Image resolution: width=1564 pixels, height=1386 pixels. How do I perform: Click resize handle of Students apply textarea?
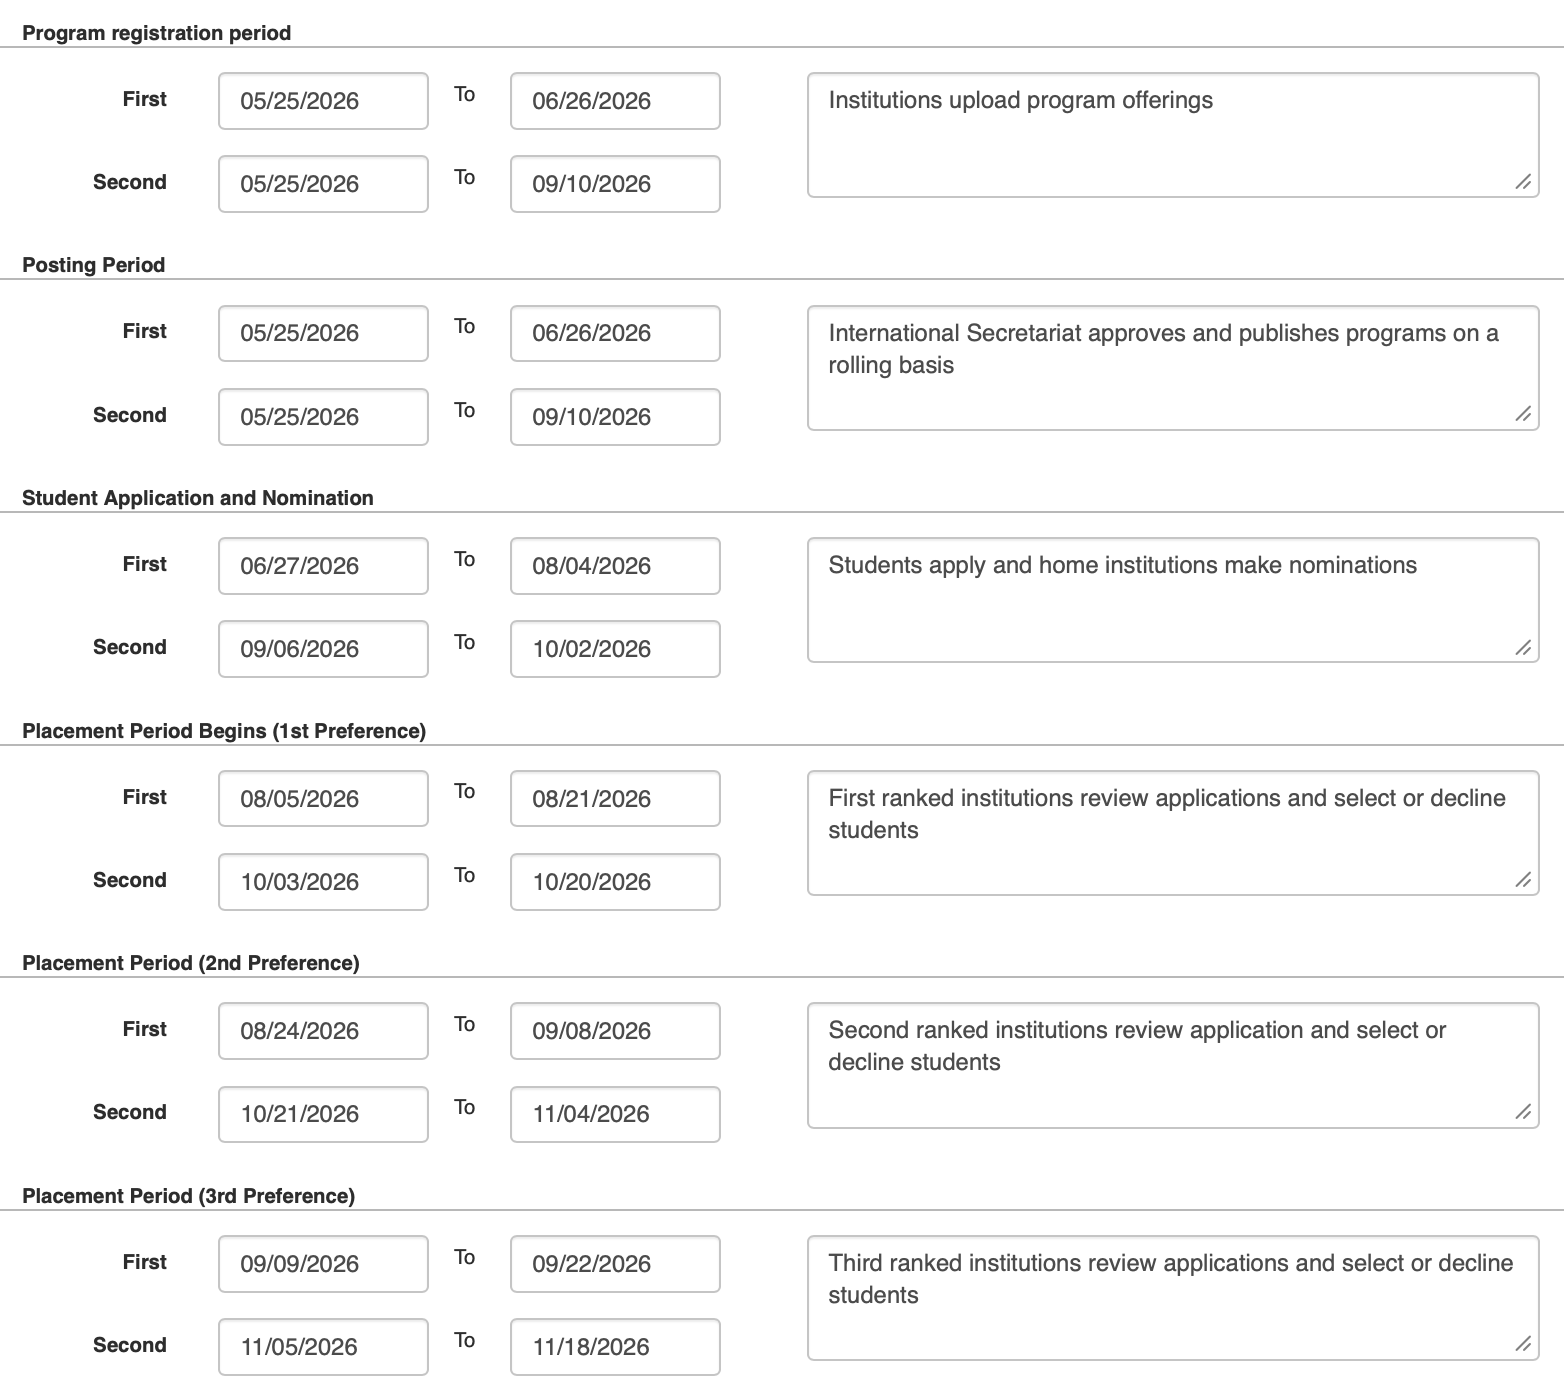tap(1523, 647)
